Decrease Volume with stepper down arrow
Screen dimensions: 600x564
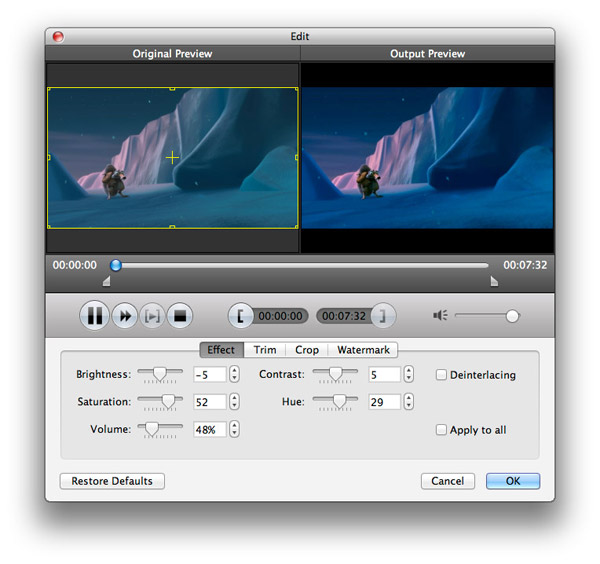tap(234, 434)
